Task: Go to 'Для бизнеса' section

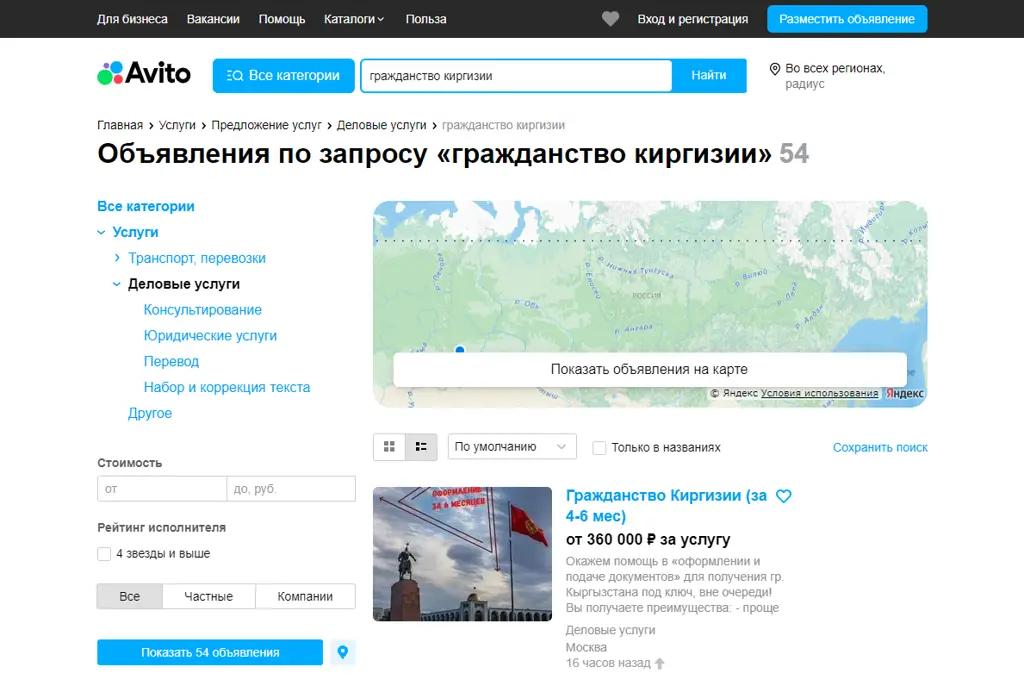Action: click(x=131, y=18)
